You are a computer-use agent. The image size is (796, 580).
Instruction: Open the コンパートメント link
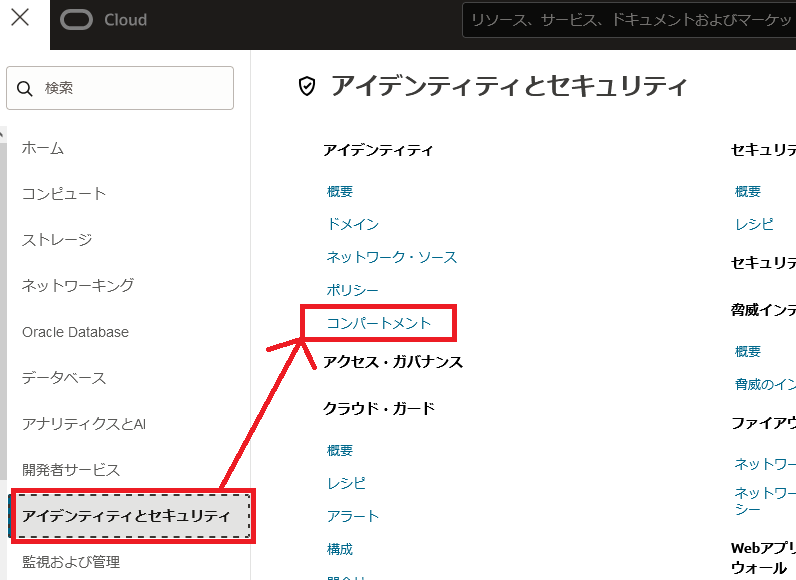[x=379, y=323]
